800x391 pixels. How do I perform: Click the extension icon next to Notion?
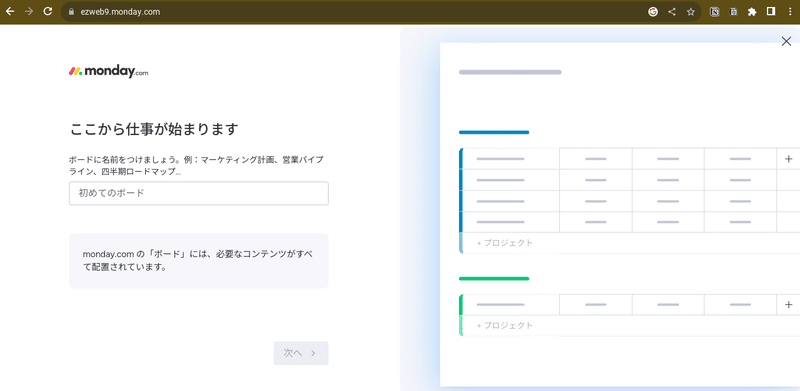click(x=733, y=12)
